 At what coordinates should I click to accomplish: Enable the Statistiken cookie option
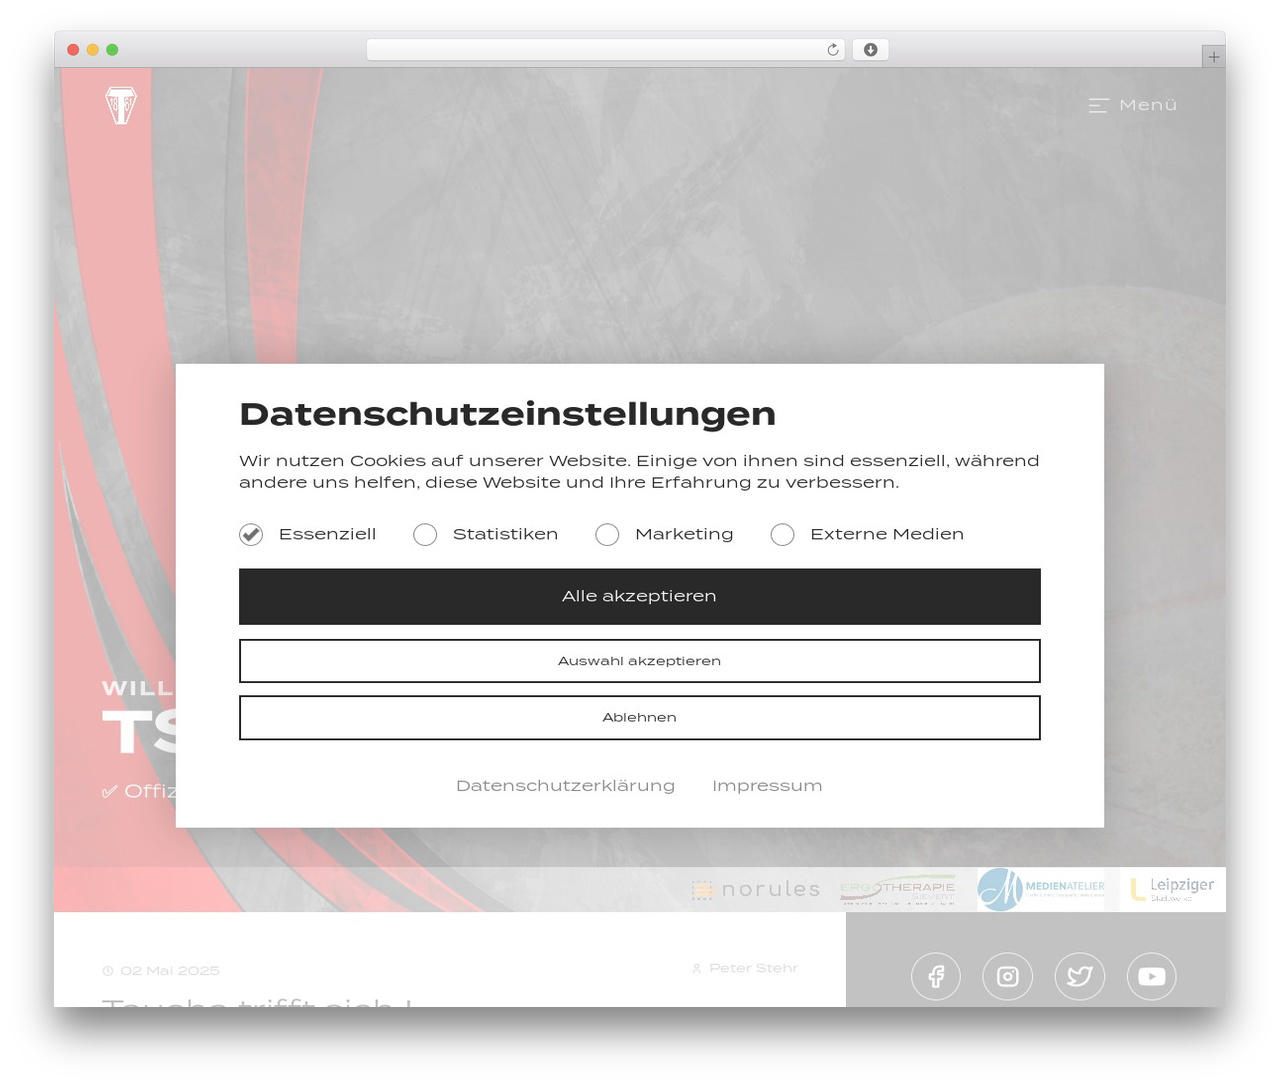point(425,535)
